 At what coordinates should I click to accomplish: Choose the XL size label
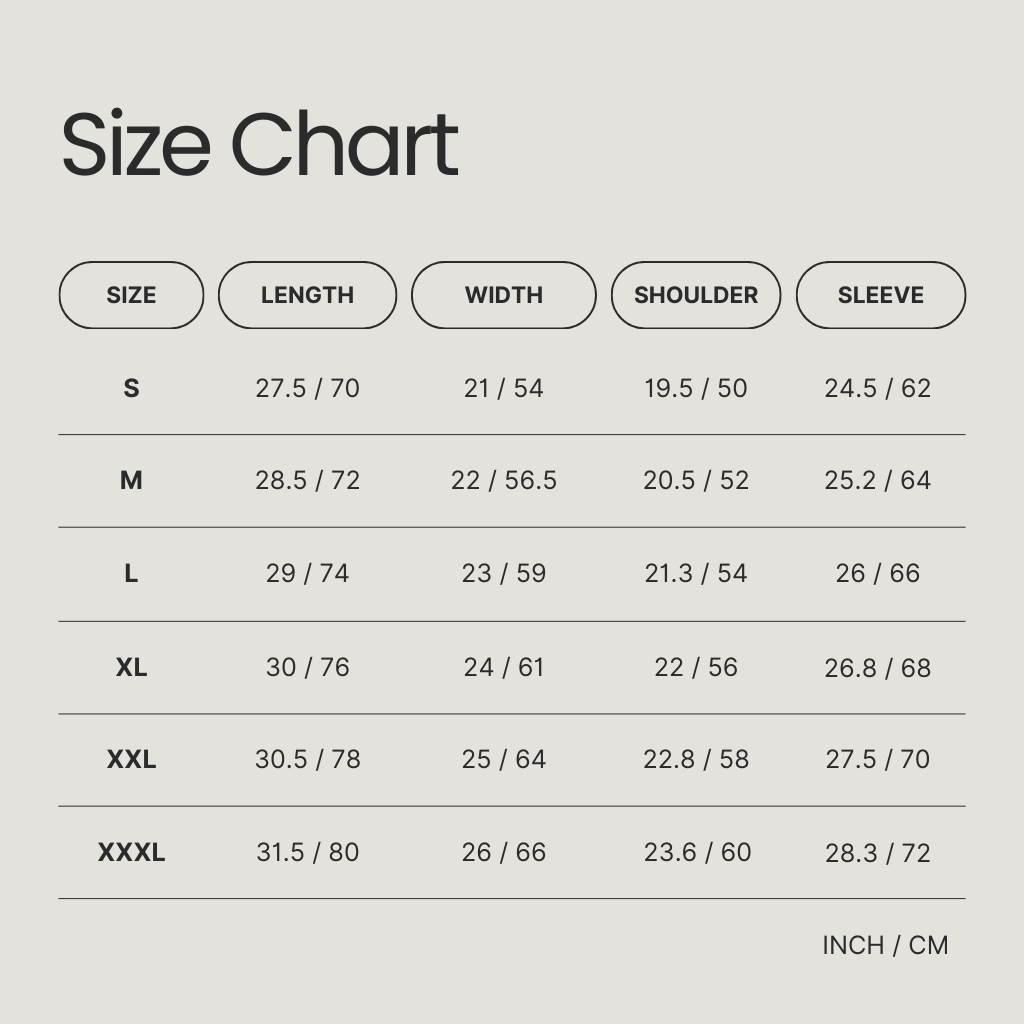131,667
